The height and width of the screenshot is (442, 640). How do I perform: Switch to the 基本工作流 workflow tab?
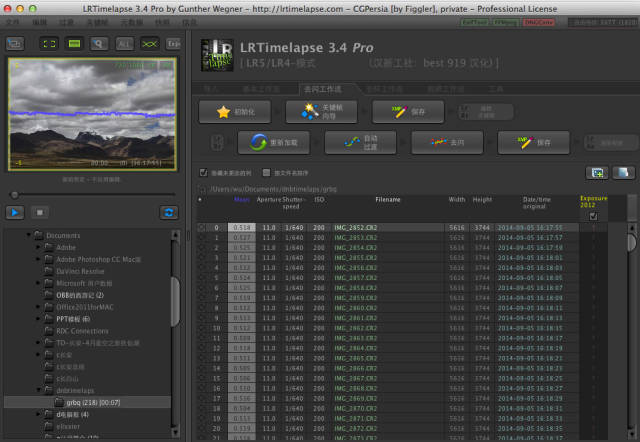pos(261,89)
